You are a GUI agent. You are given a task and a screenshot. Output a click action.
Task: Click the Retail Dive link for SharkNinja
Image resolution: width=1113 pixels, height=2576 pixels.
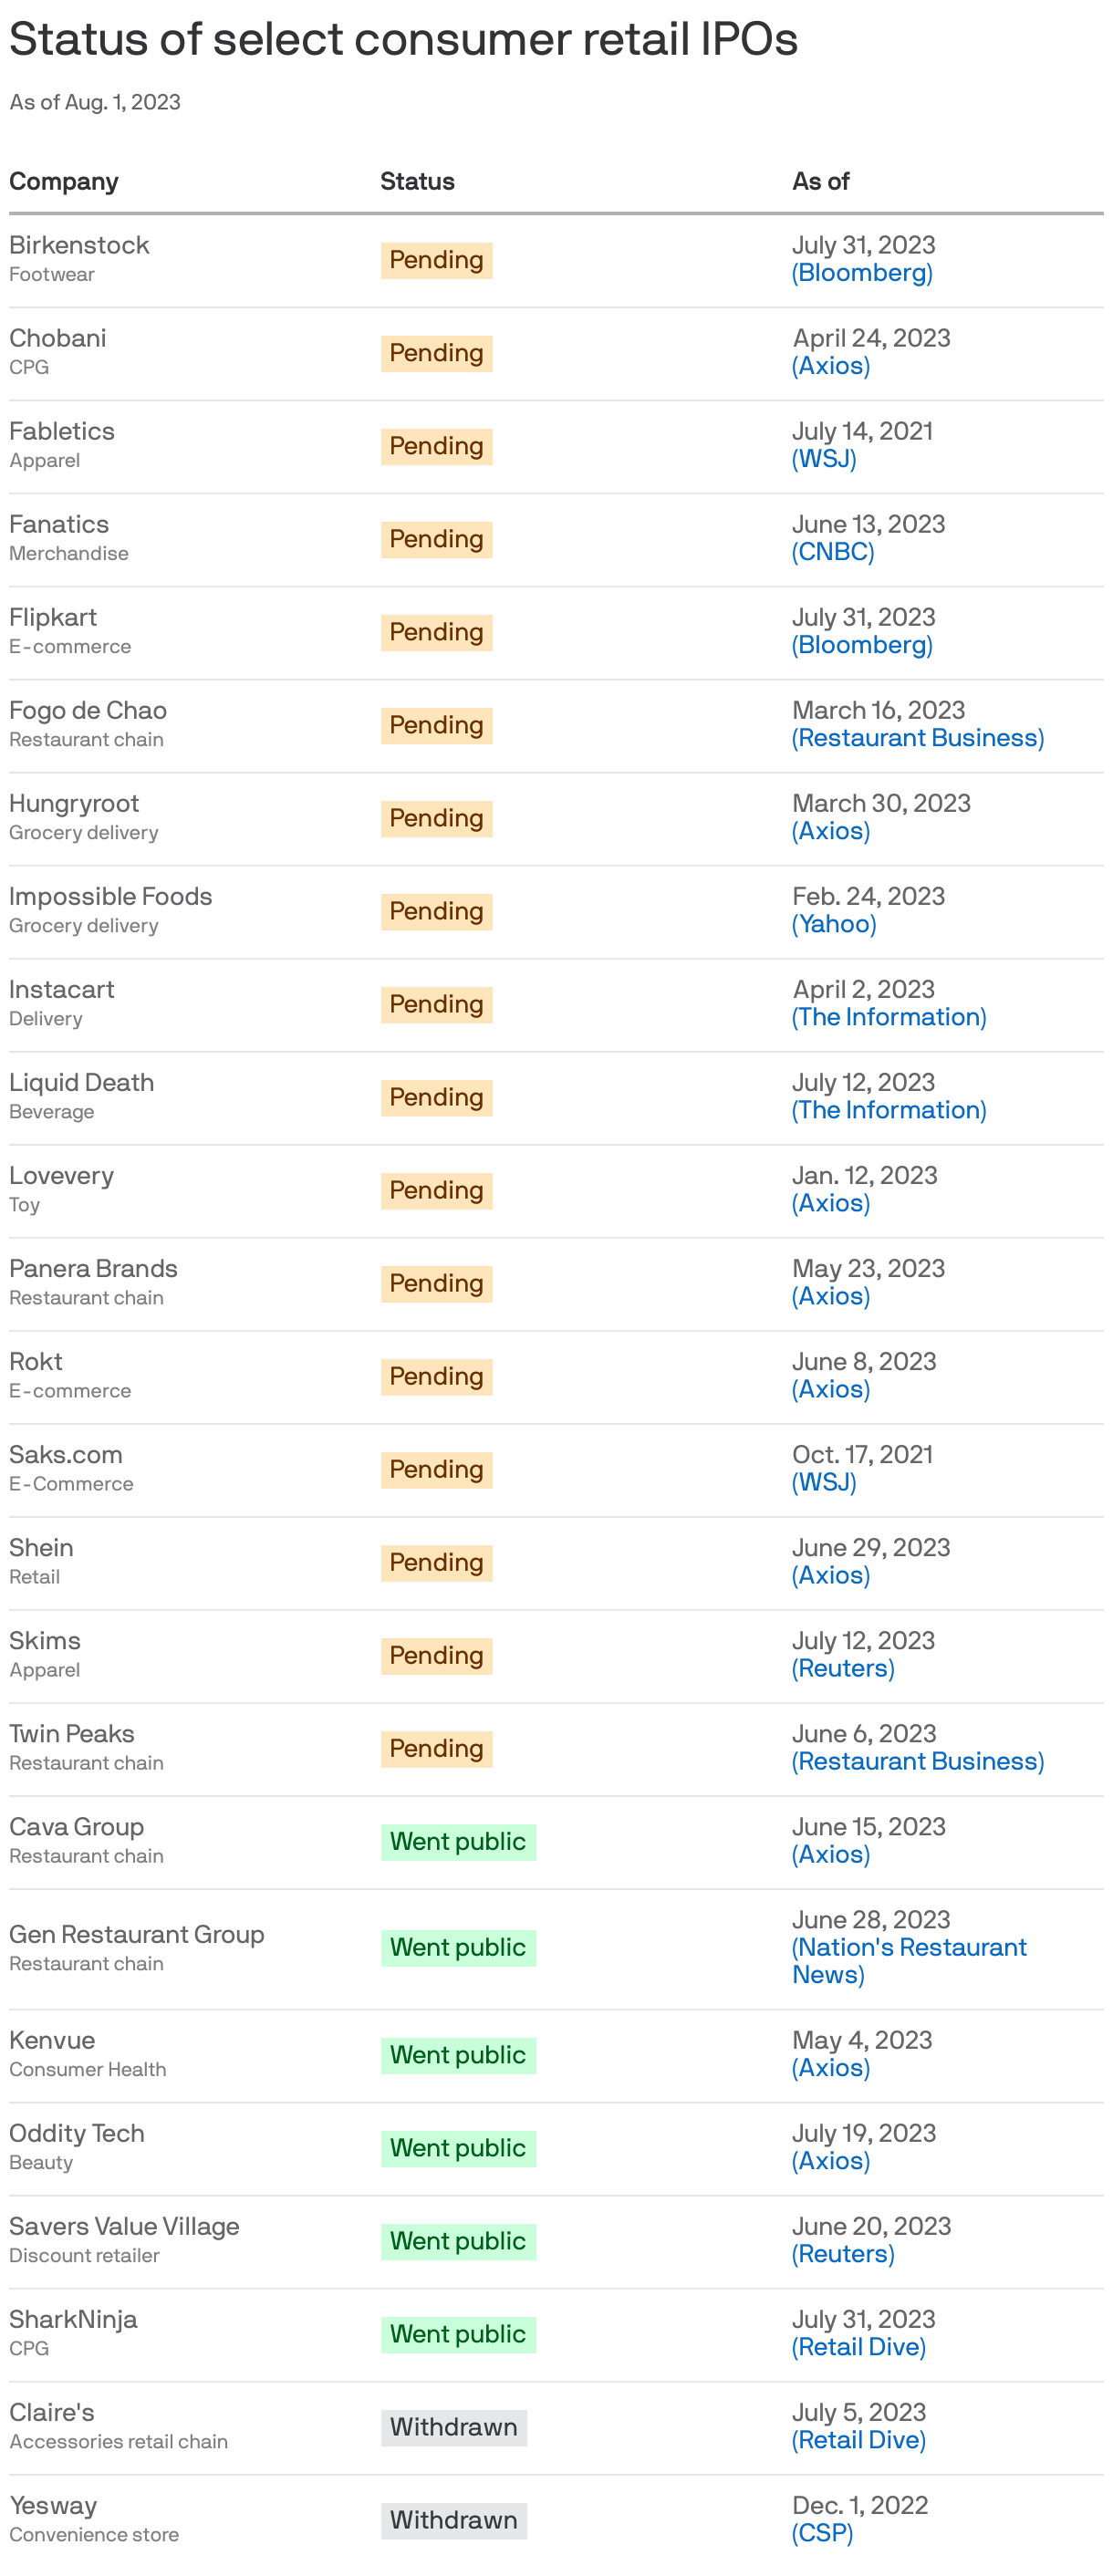click(859, 2347)
